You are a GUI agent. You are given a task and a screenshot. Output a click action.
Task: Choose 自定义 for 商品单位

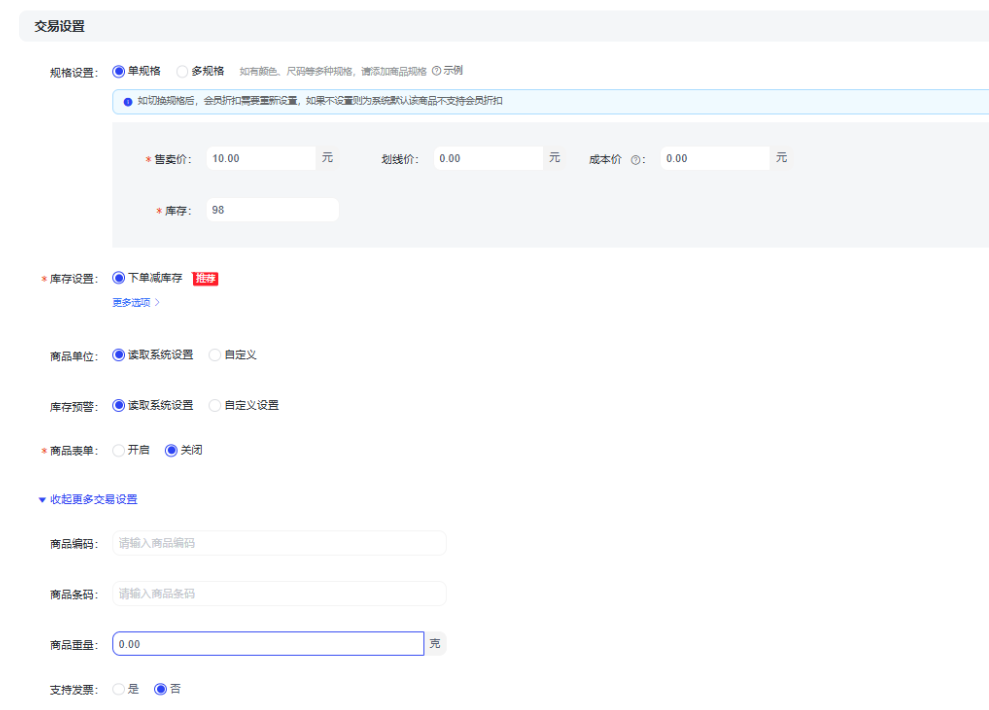(215, 355)
